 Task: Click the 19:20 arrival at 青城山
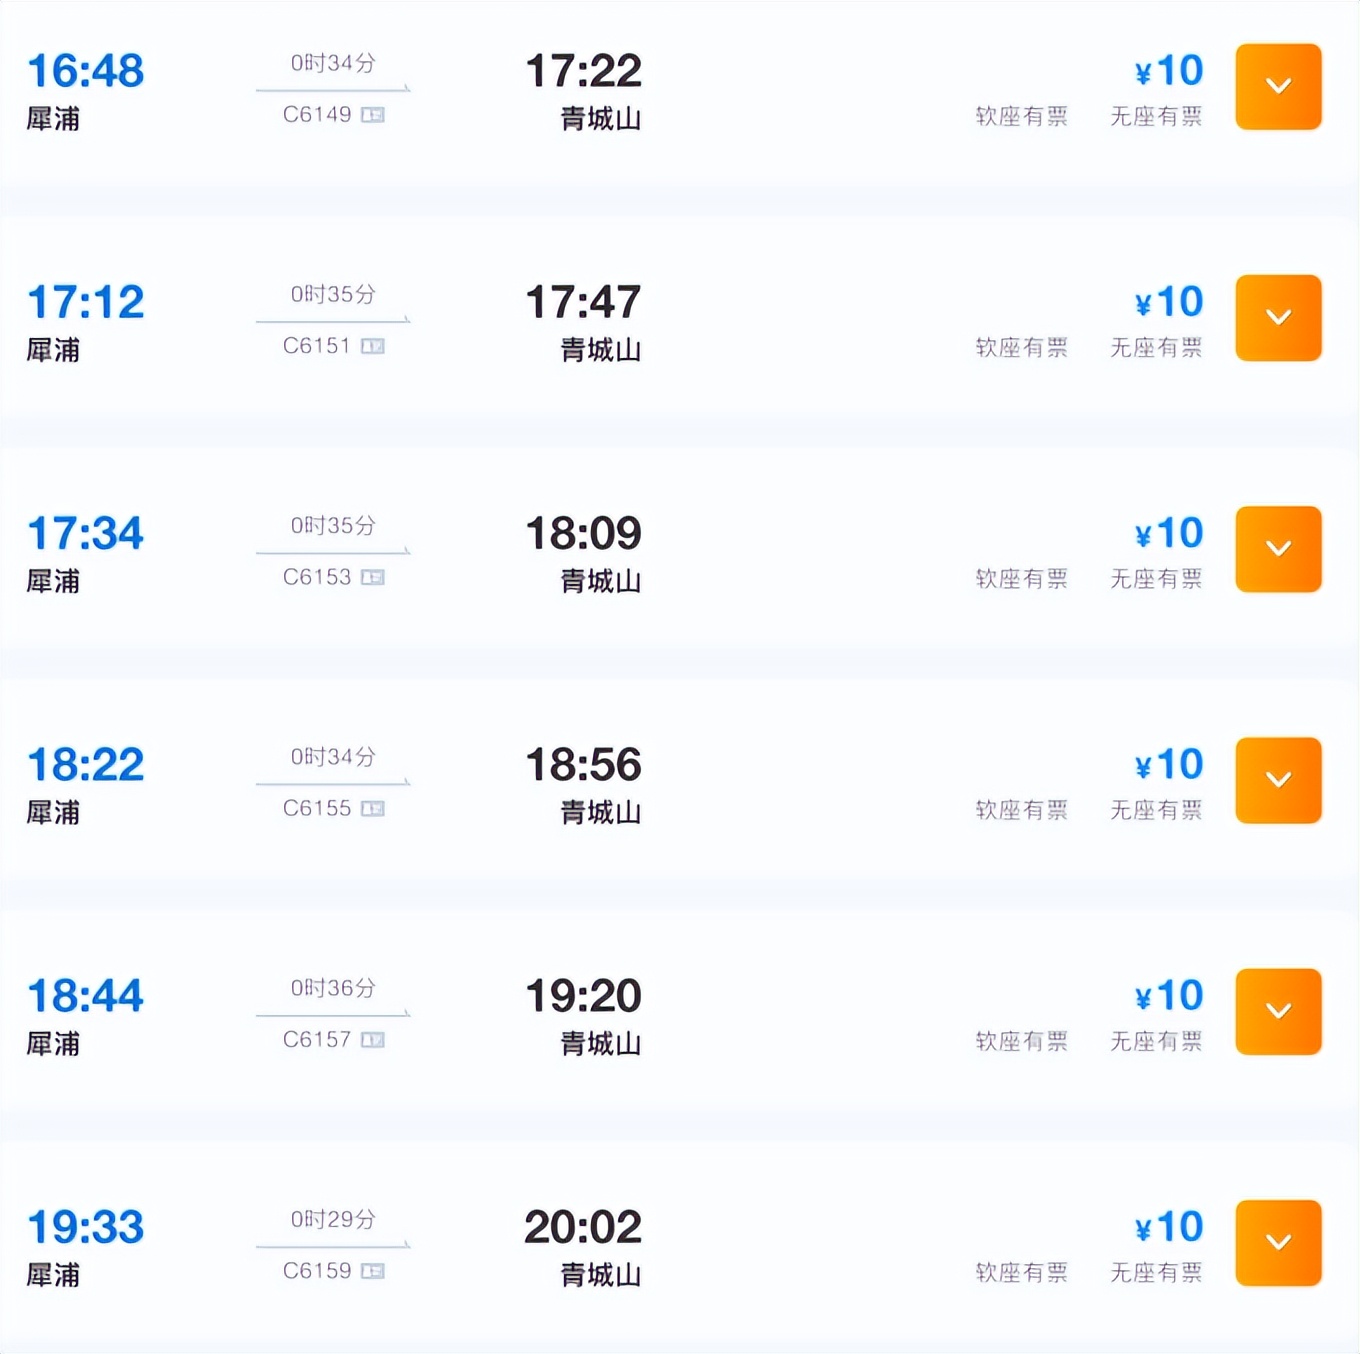[x=583, y=996]
